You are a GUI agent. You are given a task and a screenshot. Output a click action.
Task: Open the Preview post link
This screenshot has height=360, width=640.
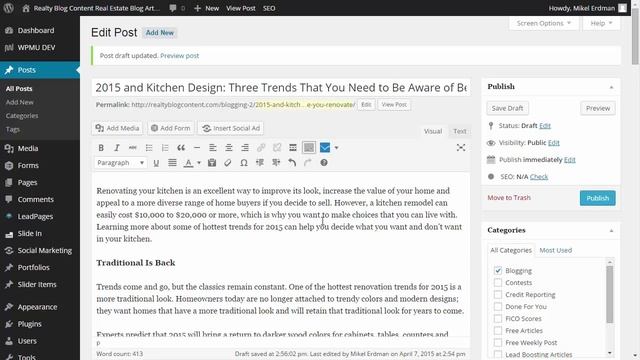(x=180, y=56)
